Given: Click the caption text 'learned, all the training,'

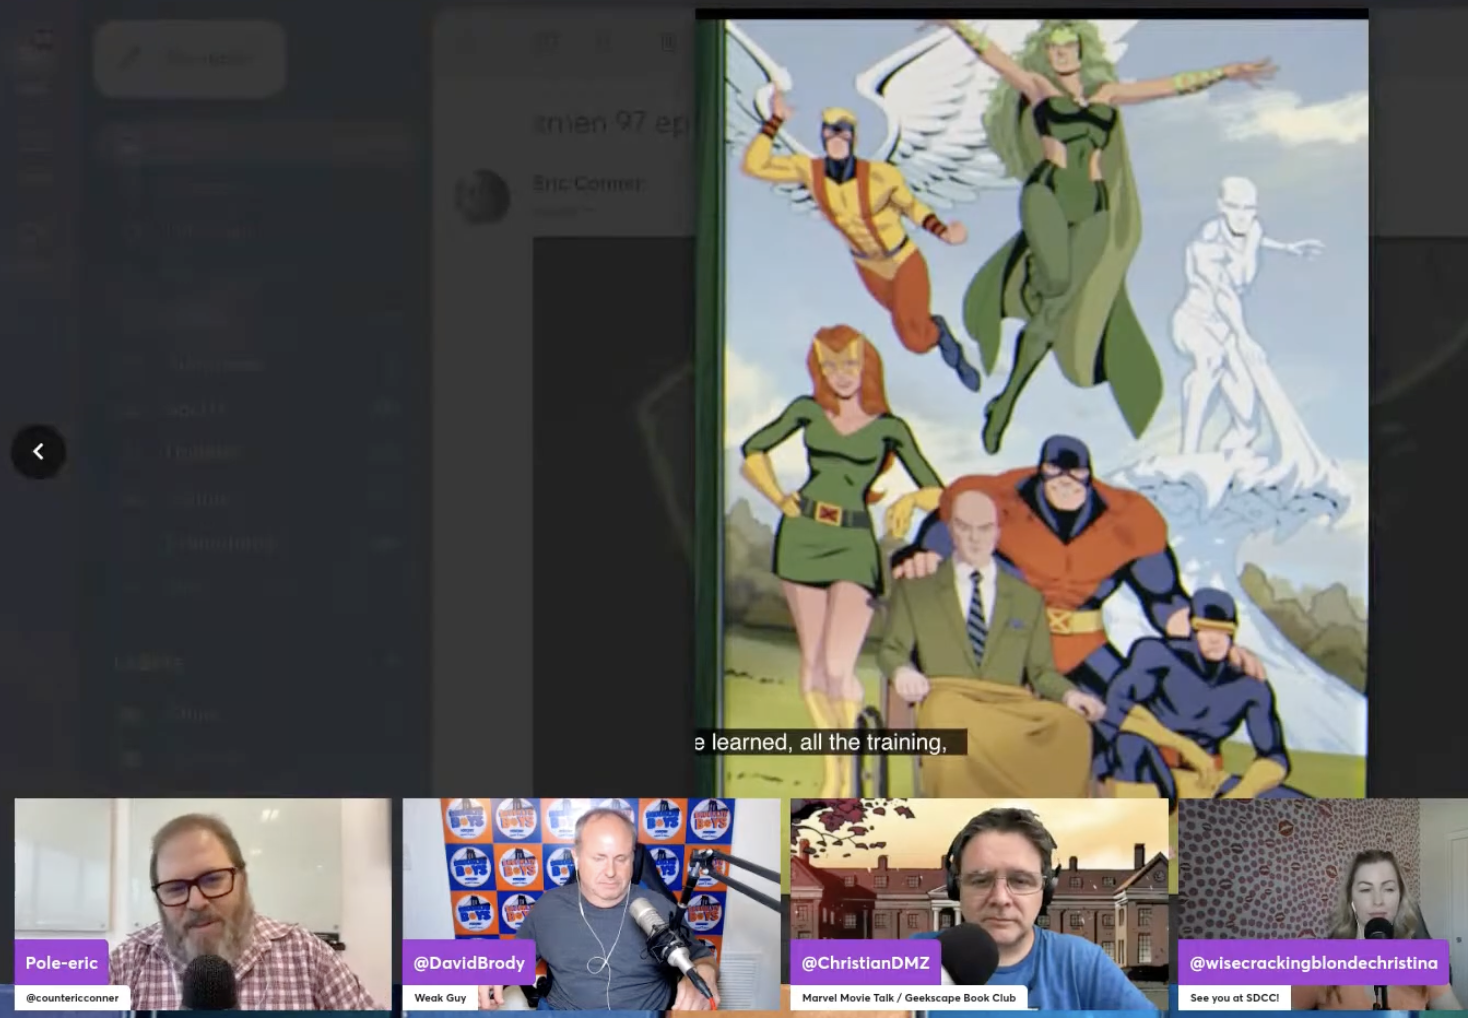Looking at the screenshot, I should (829, 742).
